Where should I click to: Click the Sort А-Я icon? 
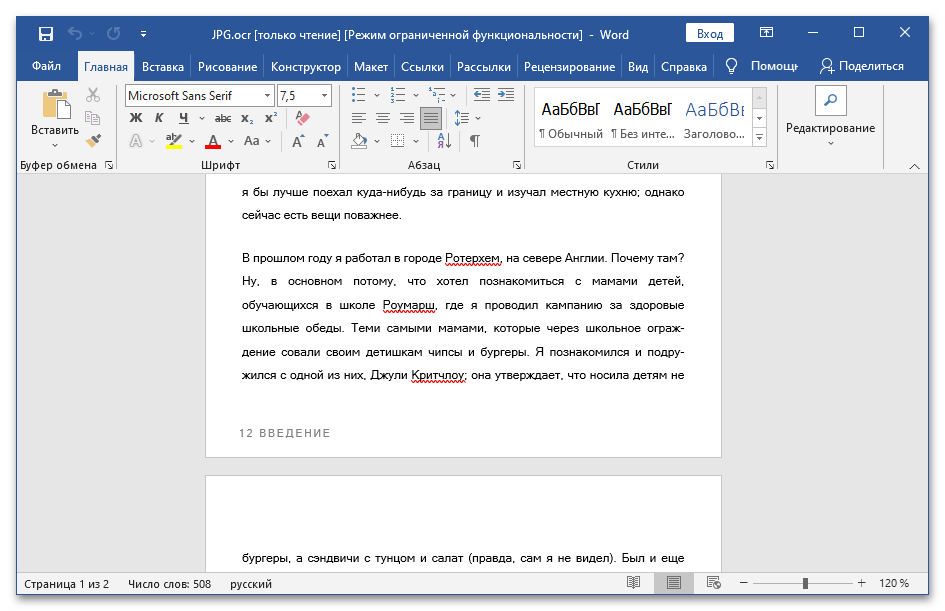click(x=444, y=141)
